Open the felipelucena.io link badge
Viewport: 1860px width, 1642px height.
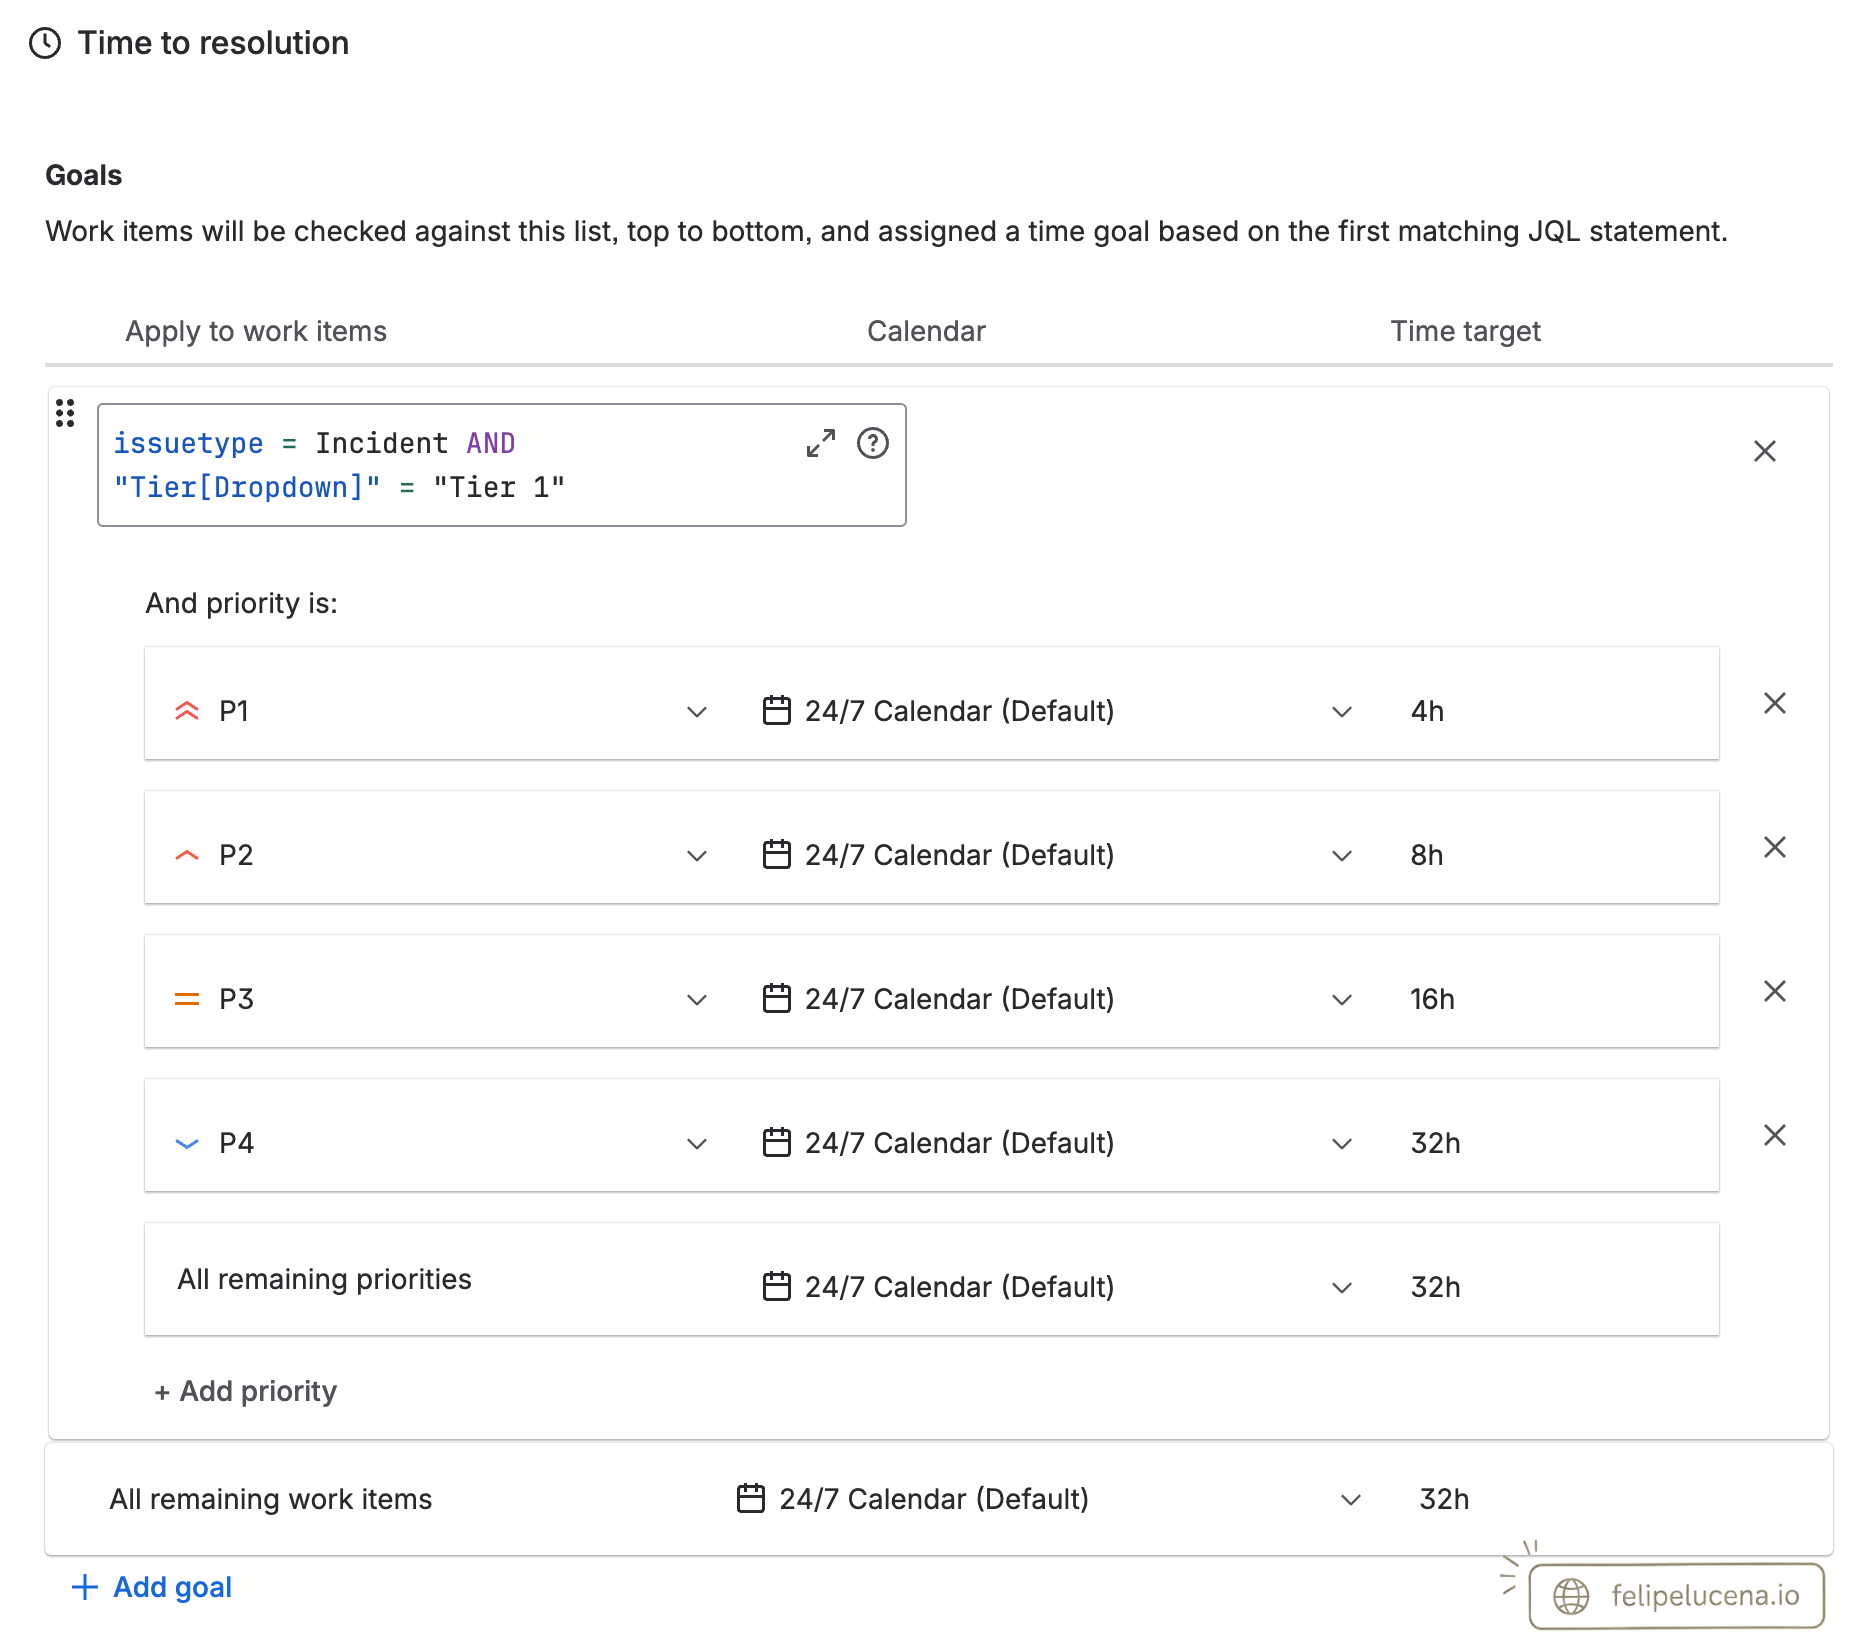(x=1677, y=1595)
